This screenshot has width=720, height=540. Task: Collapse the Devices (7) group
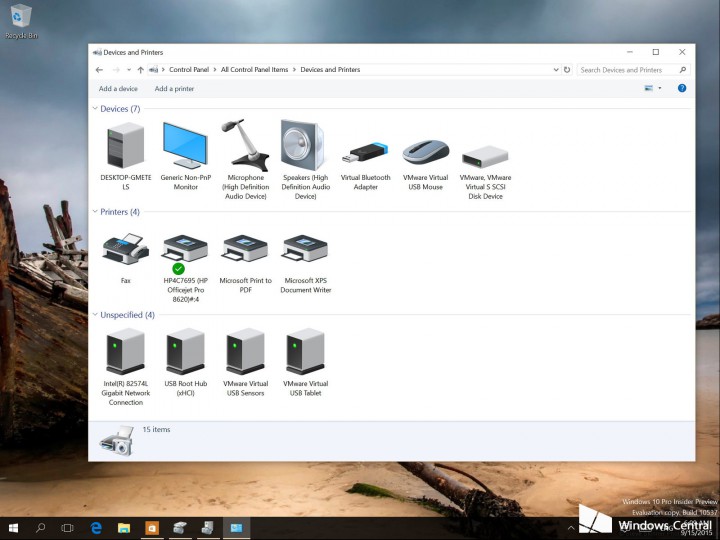coord(95,109)
